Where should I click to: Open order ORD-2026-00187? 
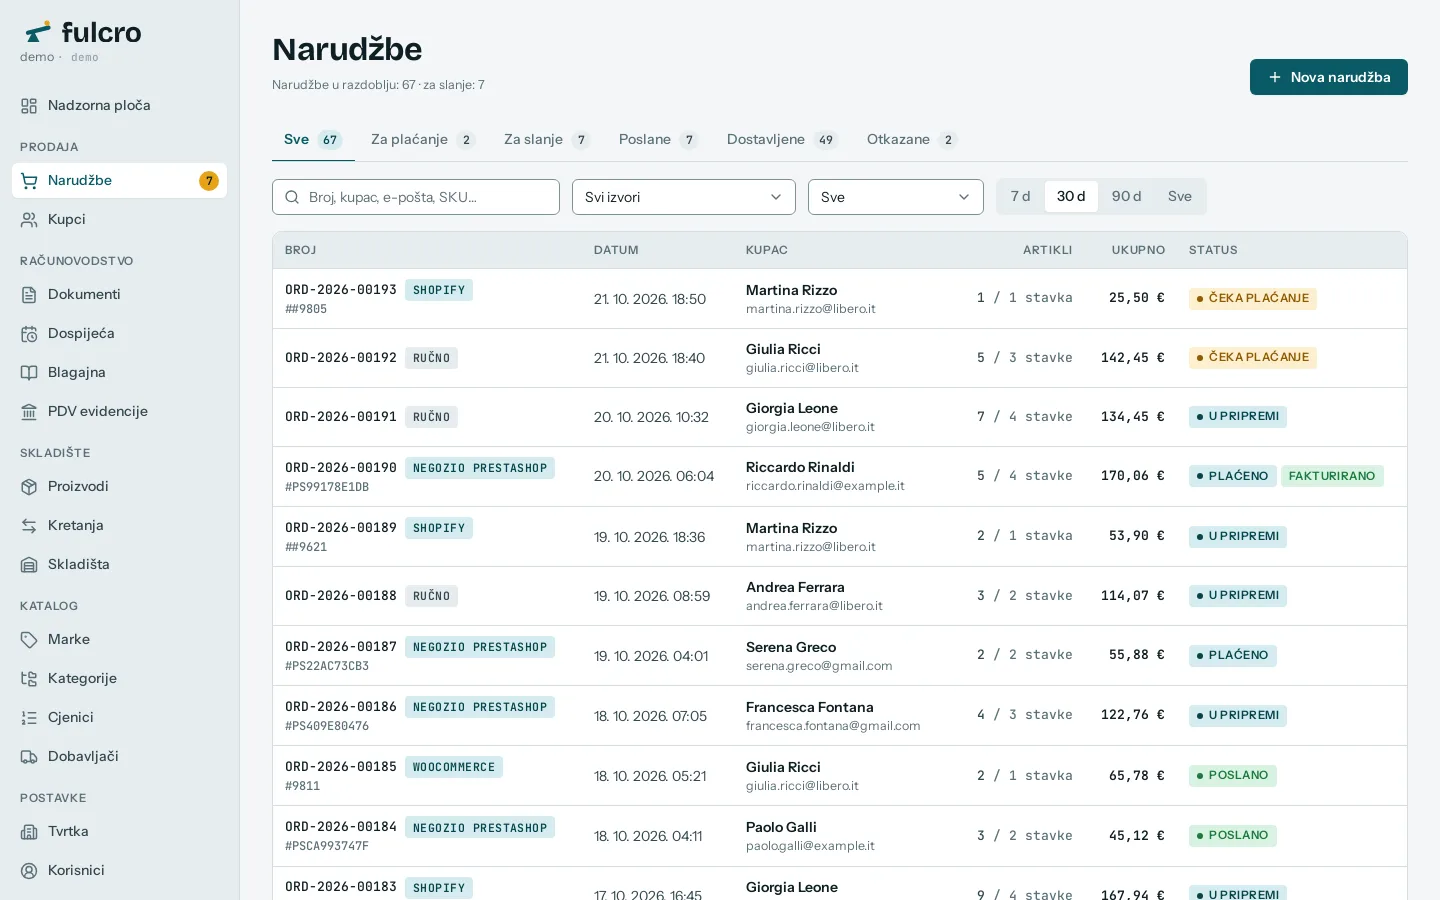341,647
